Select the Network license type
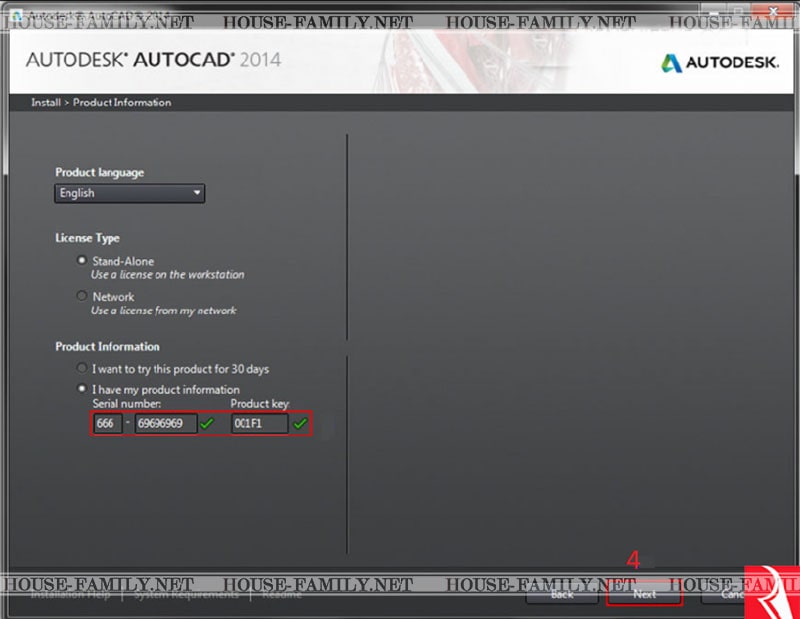 point(82,296)
